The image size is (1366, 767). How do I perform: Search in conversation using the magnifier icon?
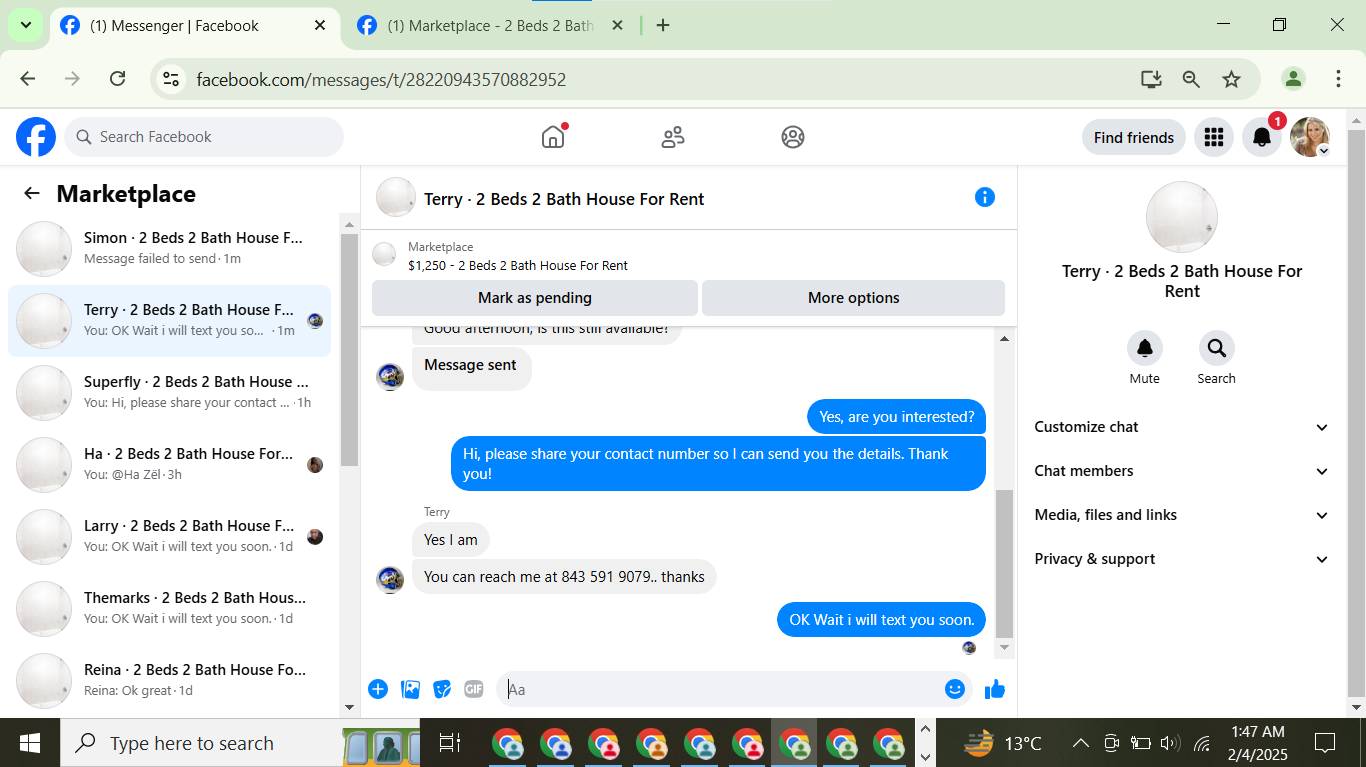coord(1217,348)
